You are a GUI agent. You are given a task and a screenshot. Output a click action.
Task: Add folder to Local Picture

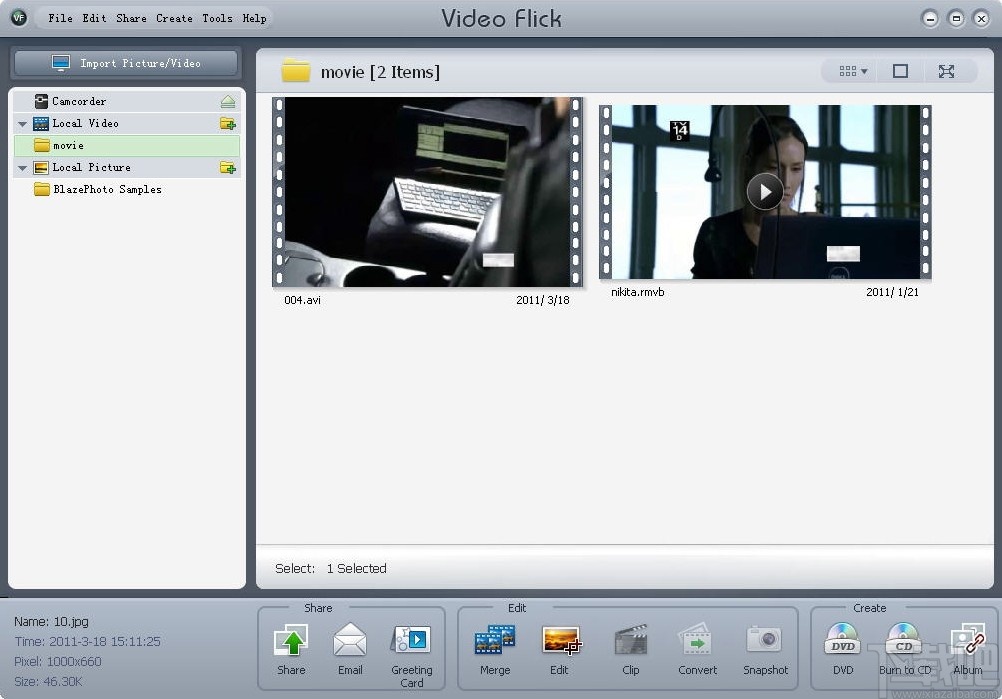coord(228,167)
